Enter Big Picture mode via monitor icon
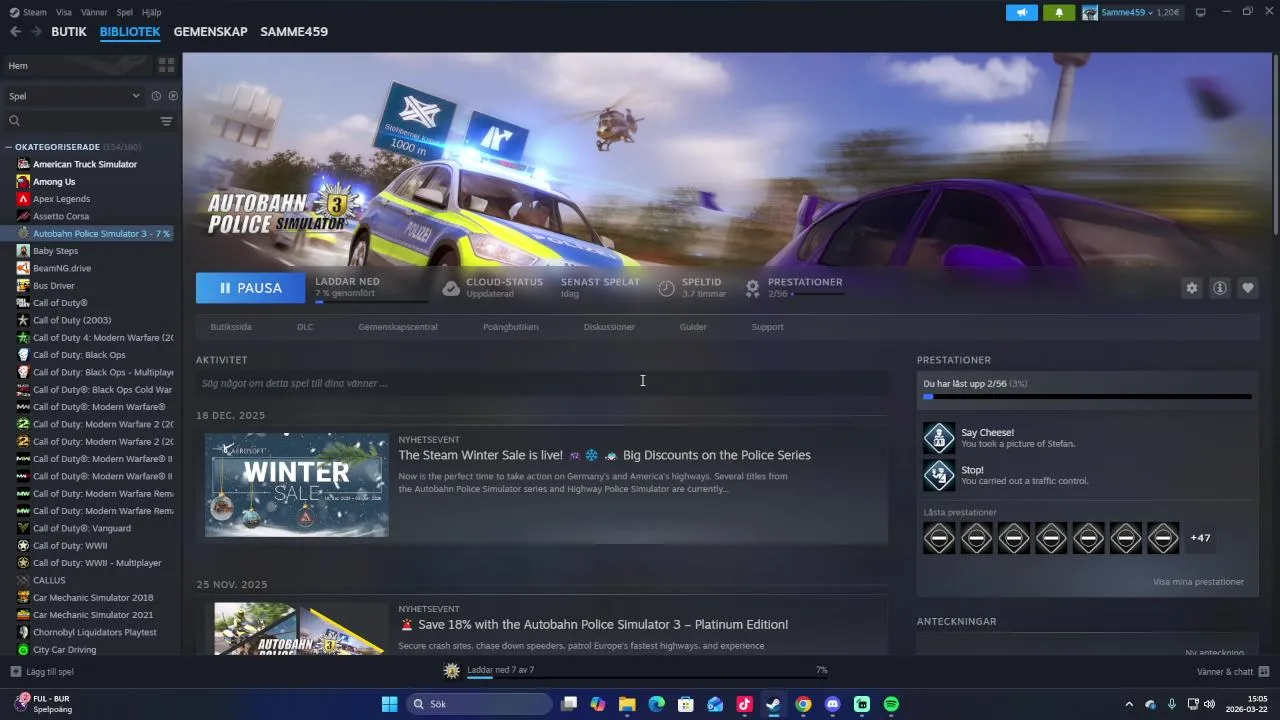 pyautogui.click(x=1200, y=12)
